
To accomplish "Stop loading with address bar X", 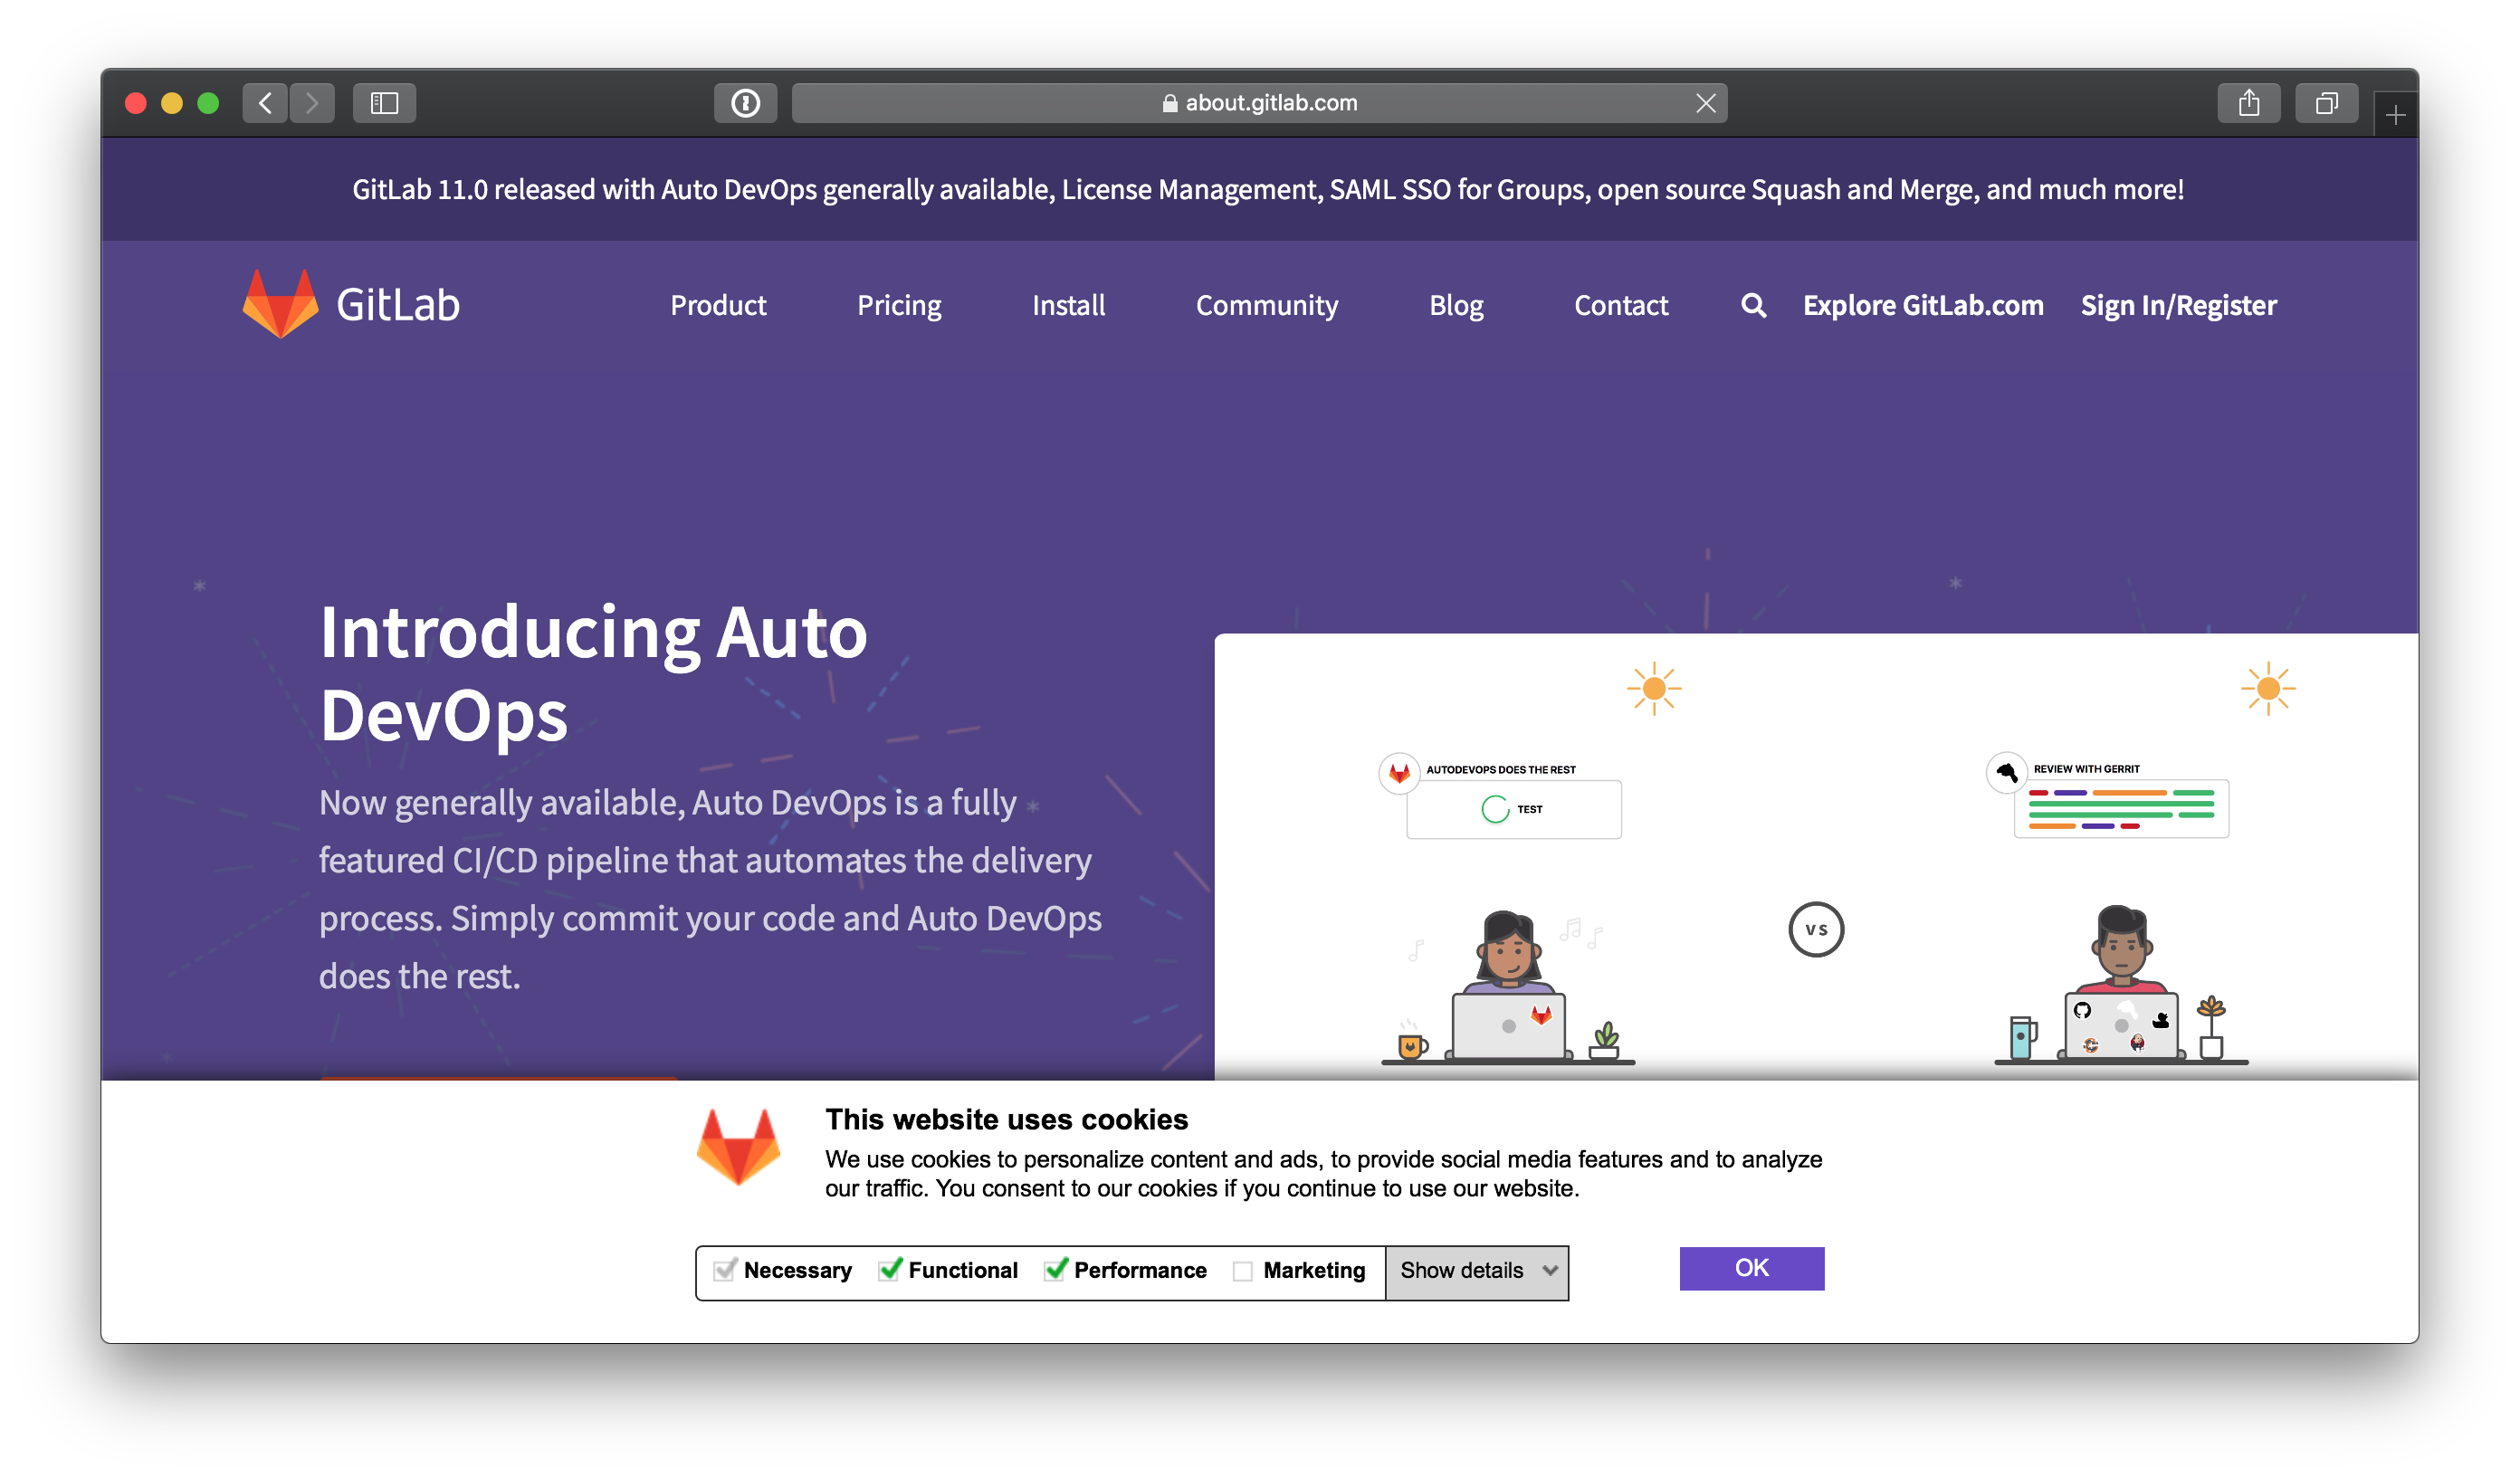I will click(x=1706, y=103).
